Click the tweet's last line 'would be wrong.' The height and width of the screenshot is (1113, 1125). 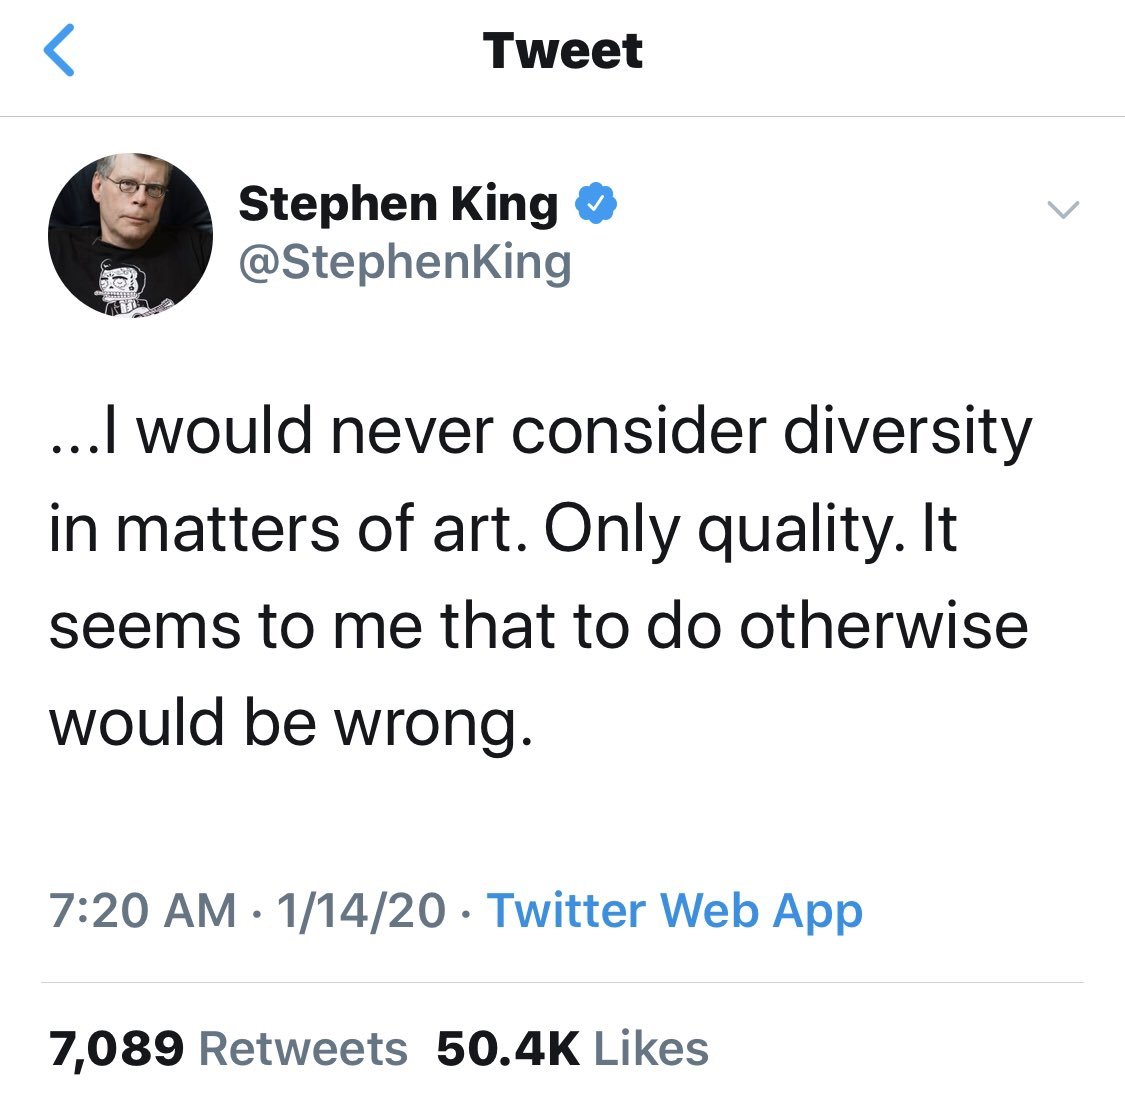tap(291, 720)
